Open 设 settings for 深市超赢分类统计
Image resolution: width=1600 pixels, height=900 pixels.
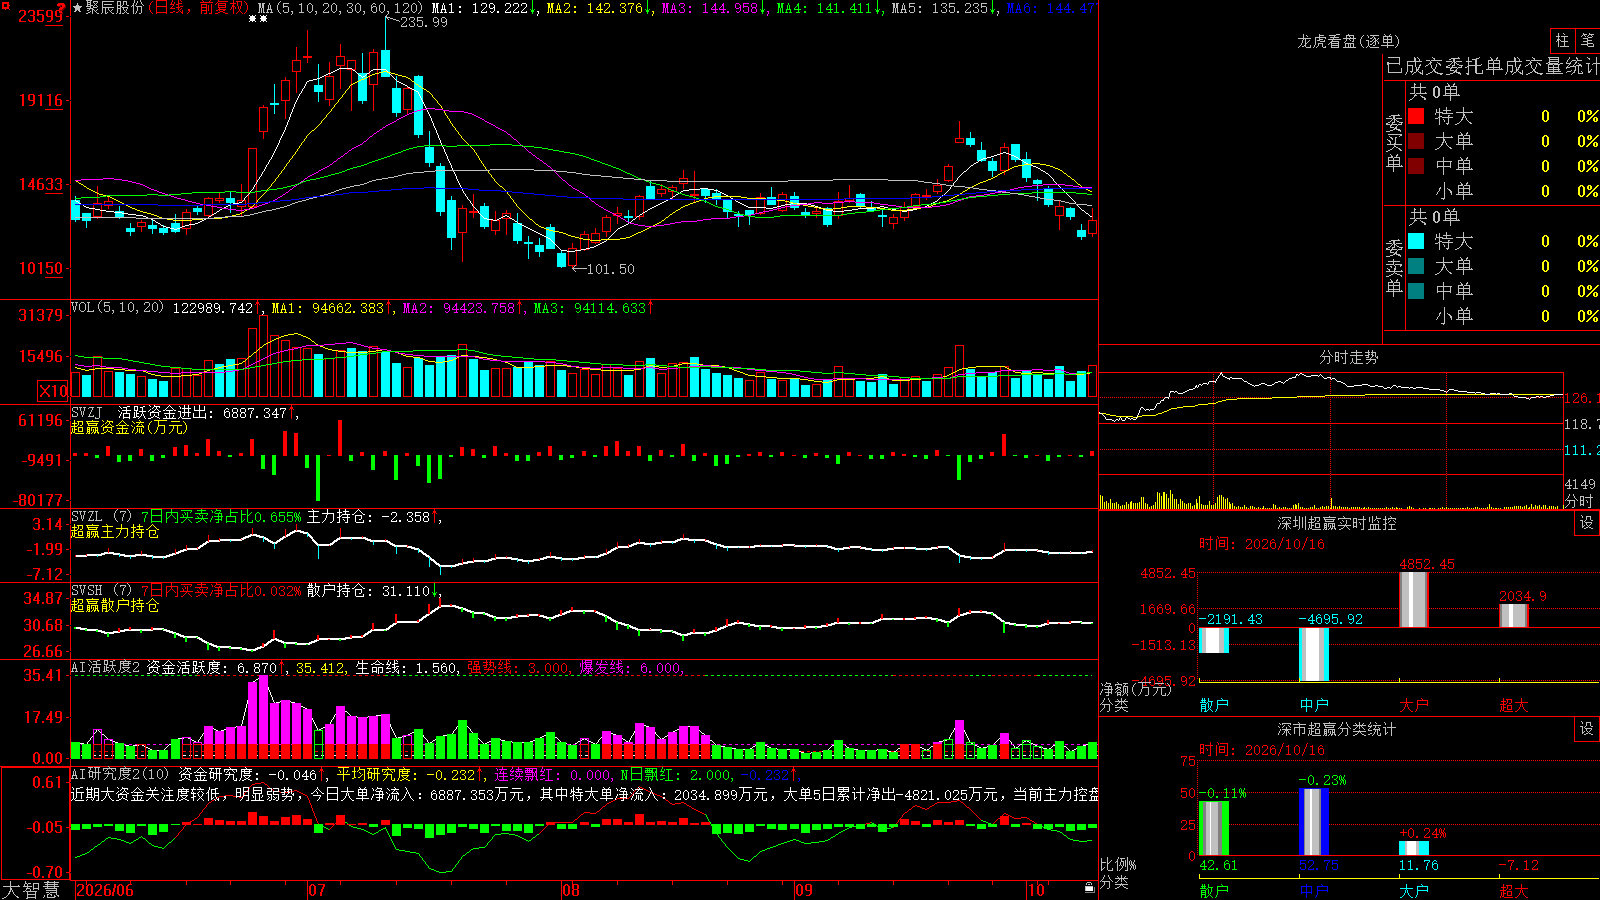[1587, 729]
